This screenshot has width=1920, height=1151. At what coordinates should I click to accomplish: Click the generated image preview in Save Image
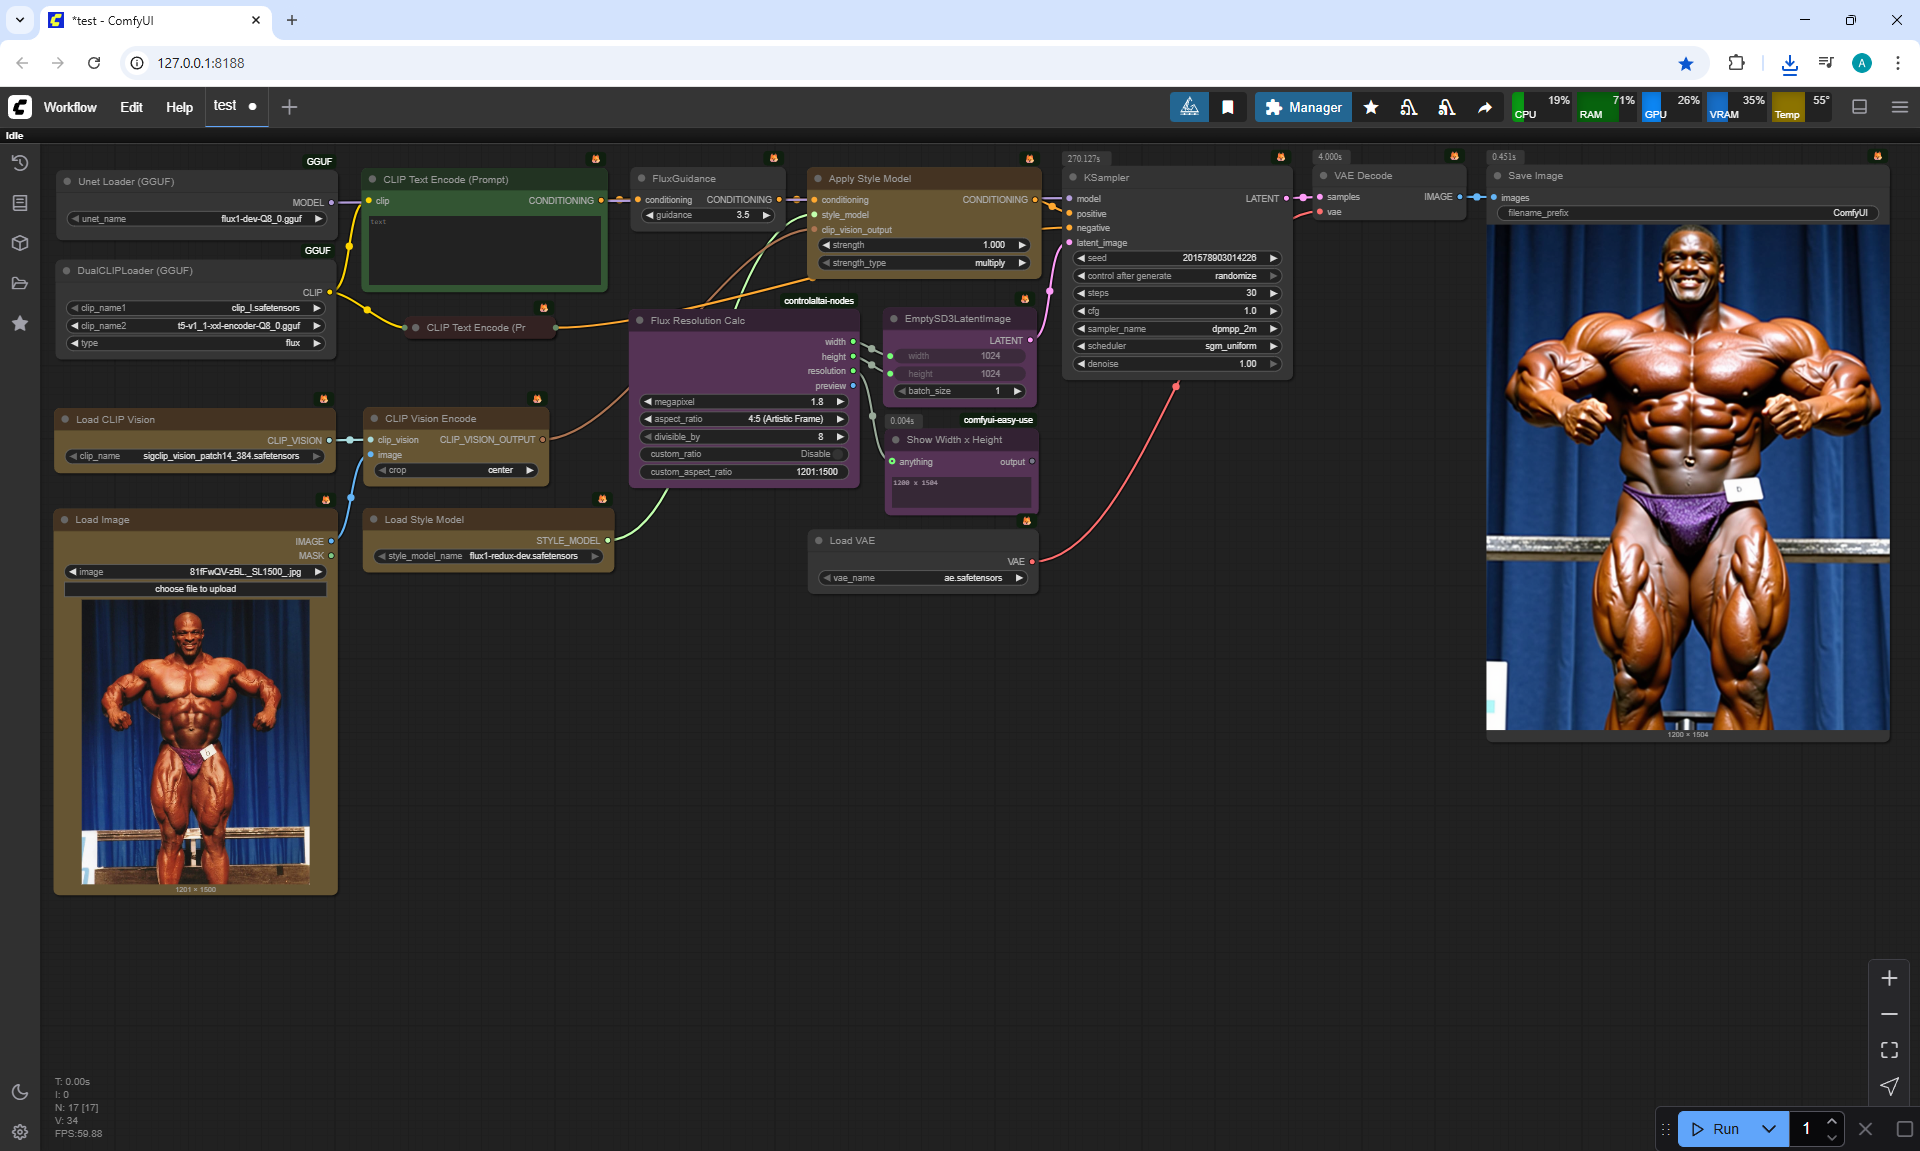(1687, 478)
